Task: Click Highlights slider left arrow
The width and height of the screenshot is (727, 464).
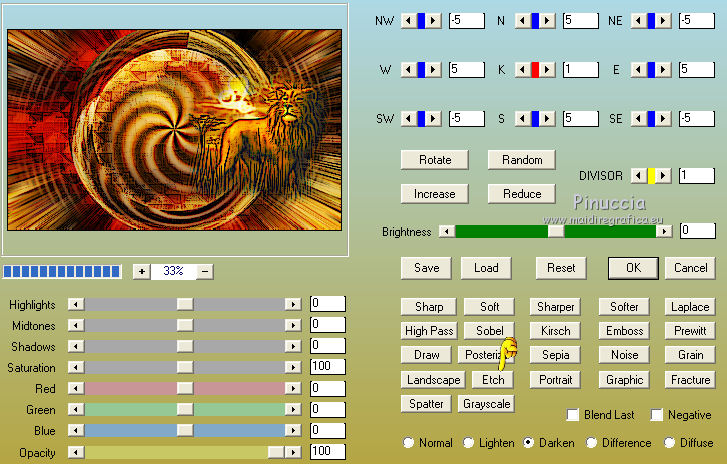Action: [76, 305]
